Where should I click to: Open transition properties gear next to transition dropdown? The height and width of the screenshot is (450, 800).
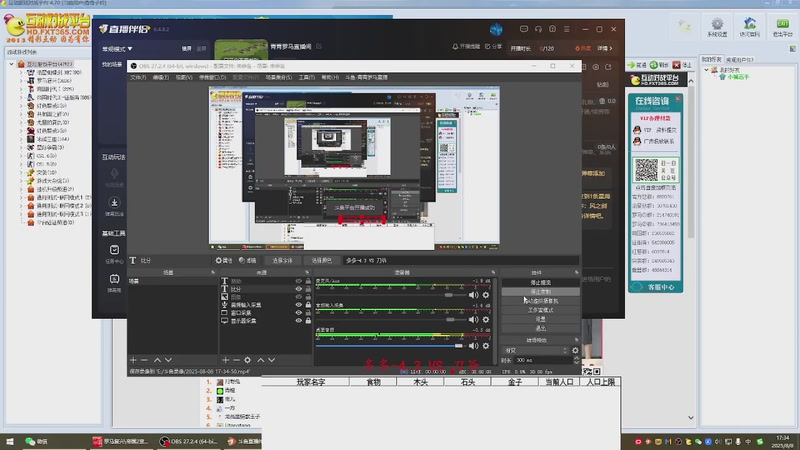(576, 351)
